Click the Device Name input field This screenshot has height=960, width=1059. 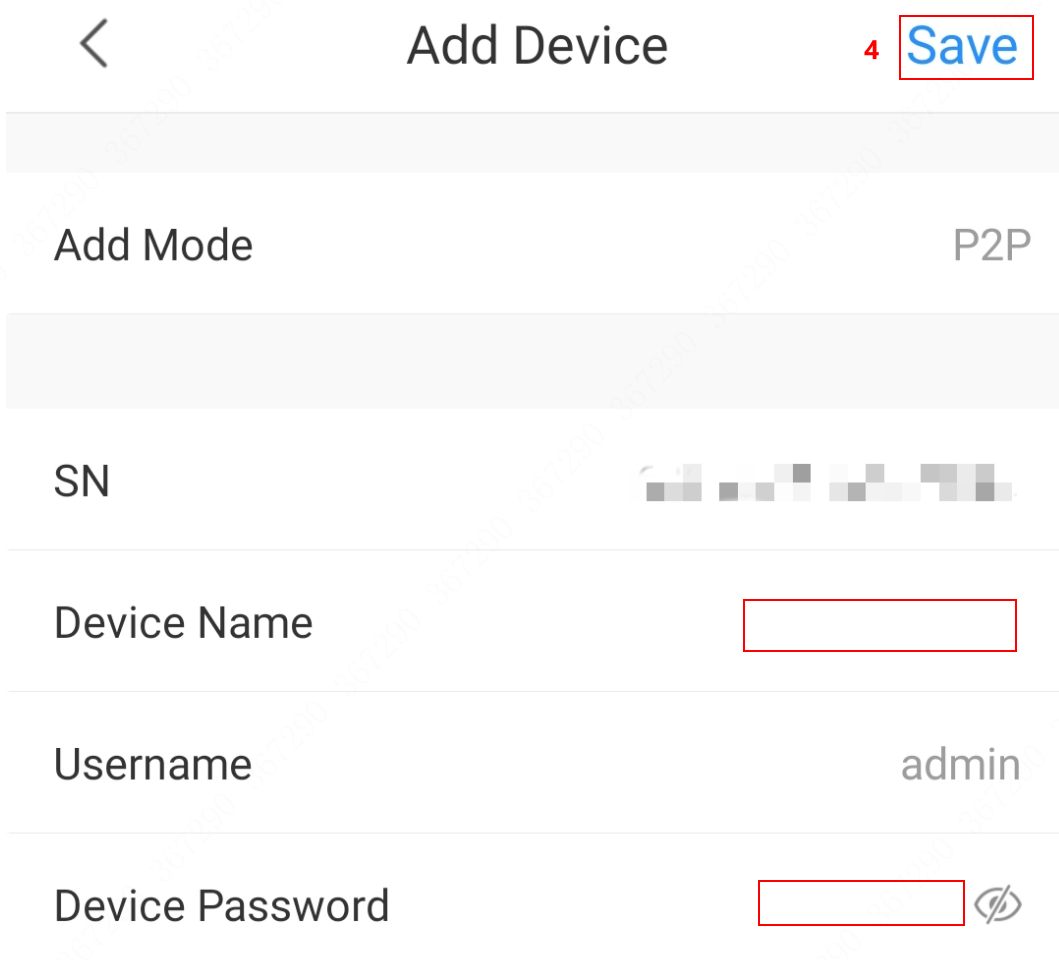pyautogui.click(x=879, y=625)
